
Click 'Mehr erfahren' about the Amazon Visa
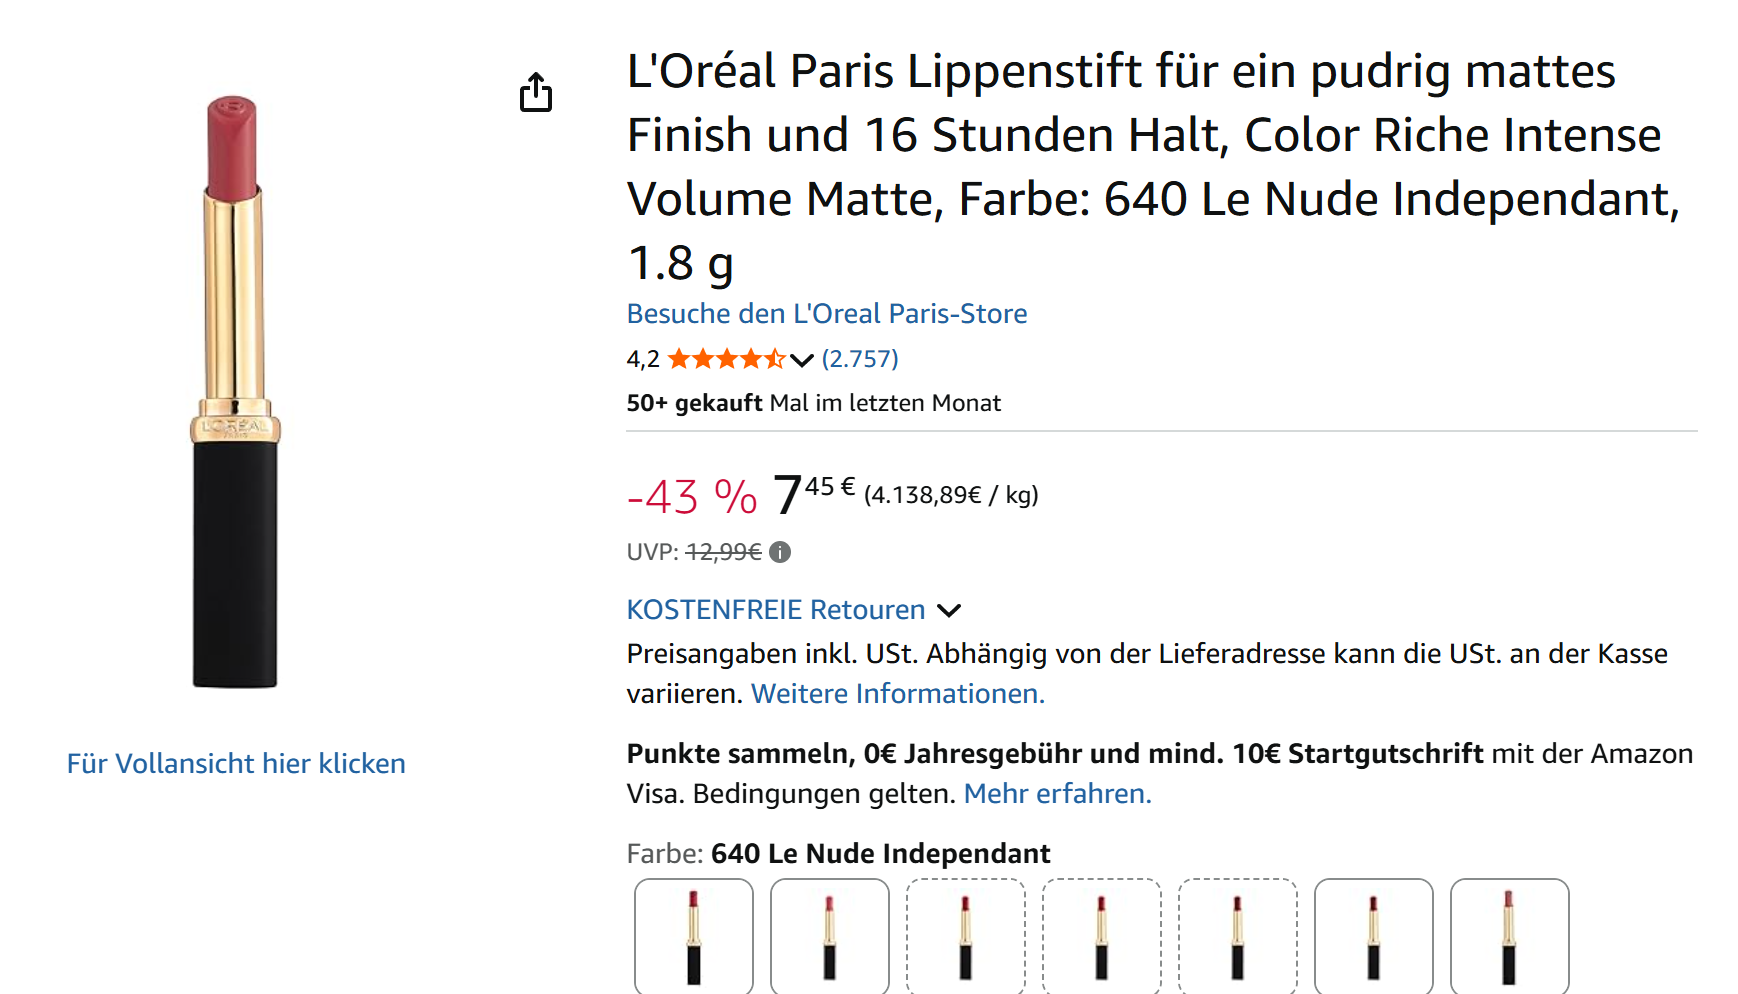pos(1057,794)
